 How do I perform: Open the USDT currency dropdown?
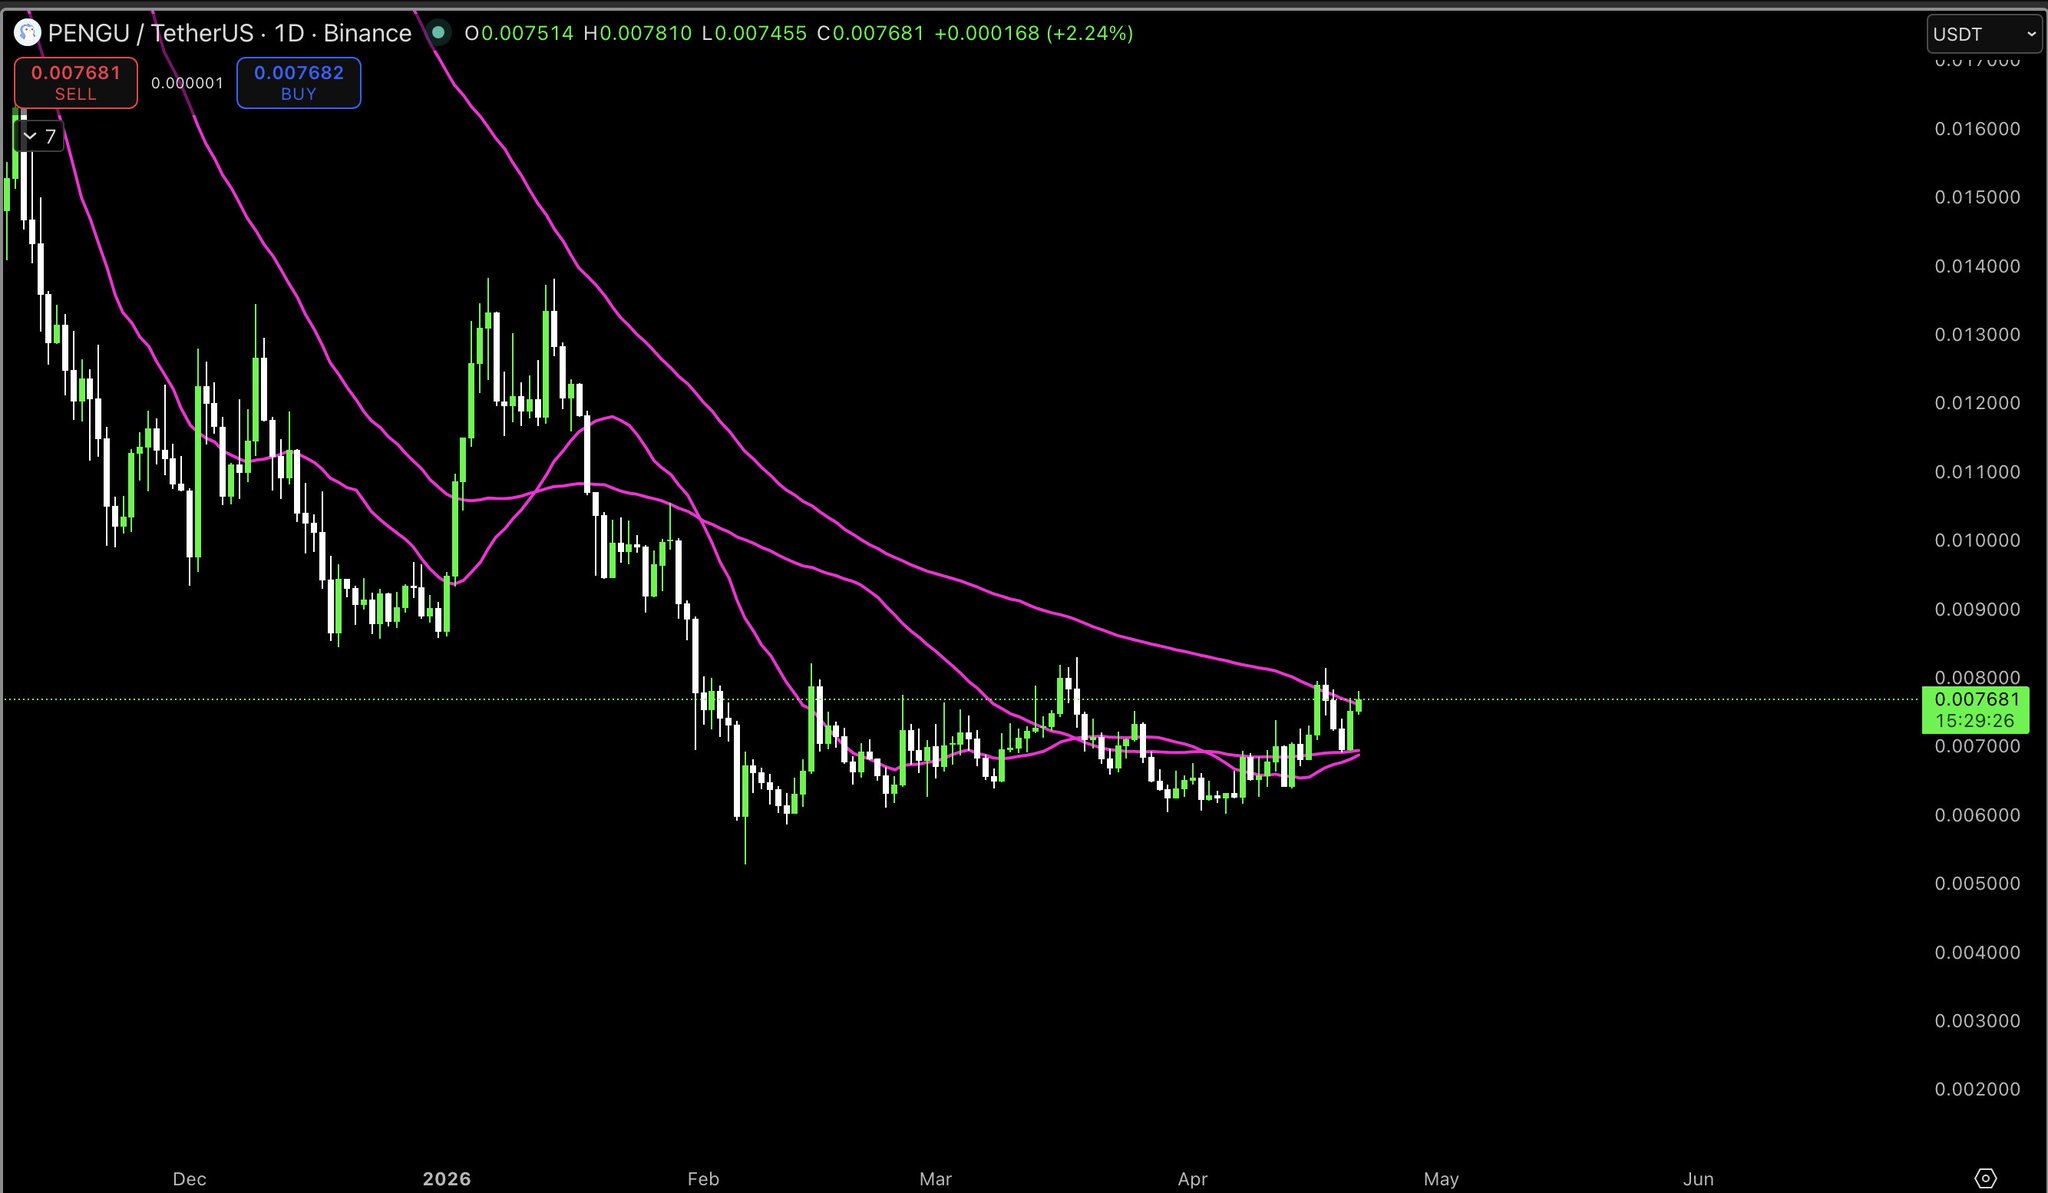click(x=1984, y=34)
